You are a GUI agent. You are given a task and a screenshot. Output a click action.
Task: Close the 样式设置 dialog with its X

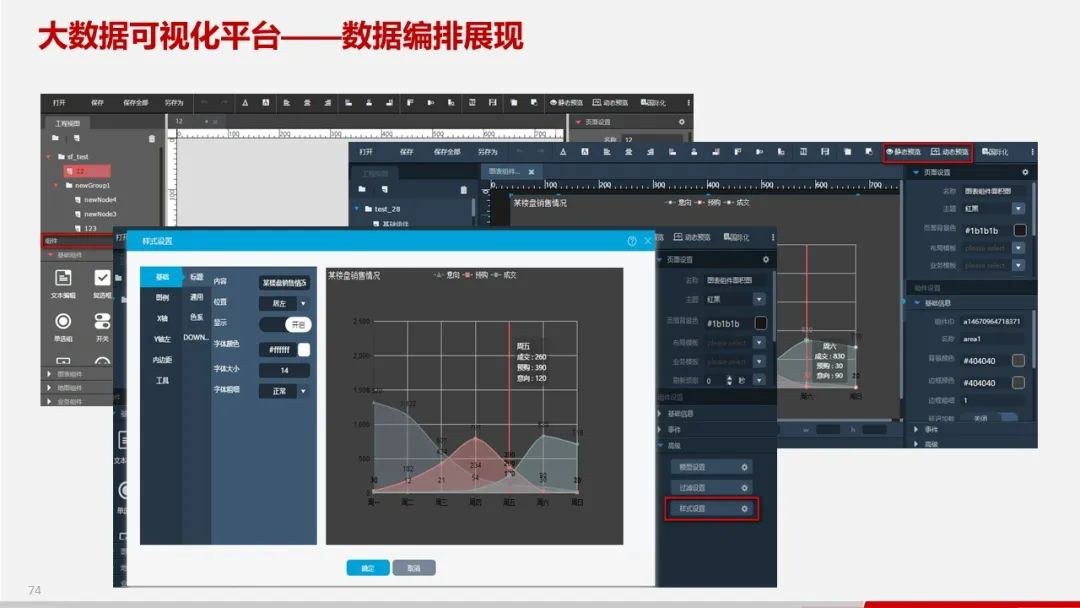pyautogui.click(x=647, y=241)
